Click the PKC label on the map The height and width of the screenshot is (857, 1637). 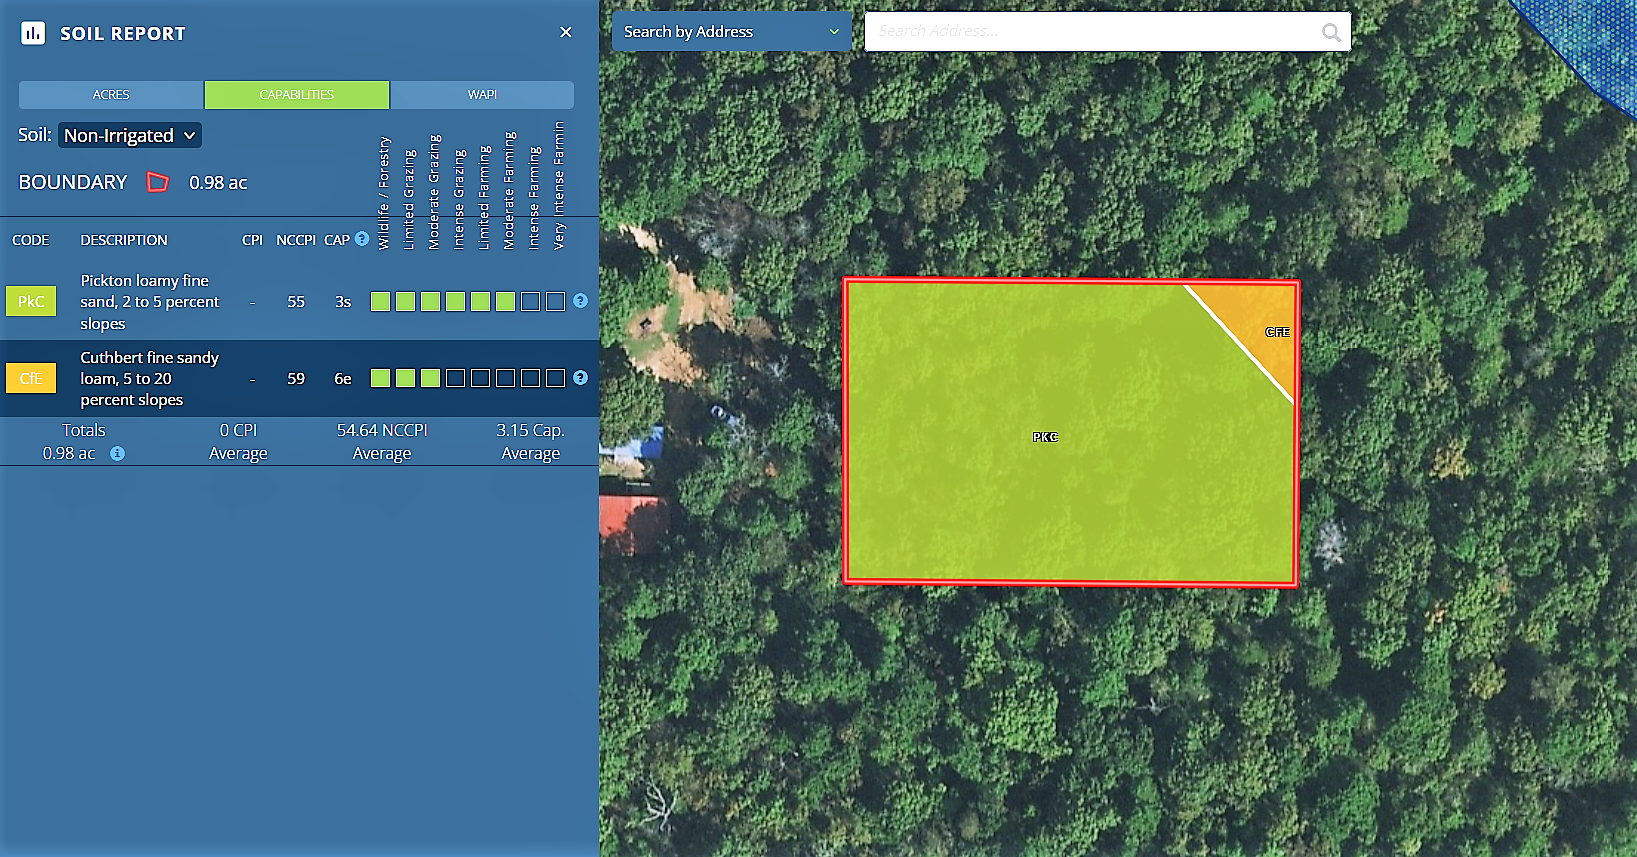pyautogui.click(x=1045, y=437)
